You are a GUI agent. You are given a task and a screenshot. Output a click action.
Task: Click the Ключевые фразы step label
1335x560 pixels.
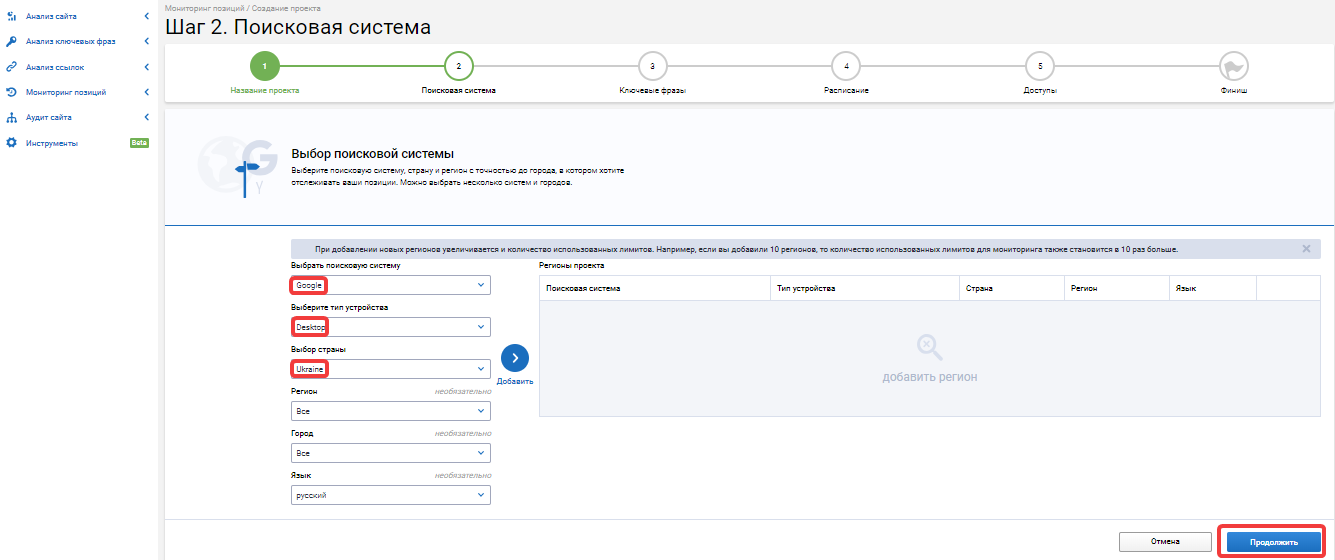[x=652, y=90]
